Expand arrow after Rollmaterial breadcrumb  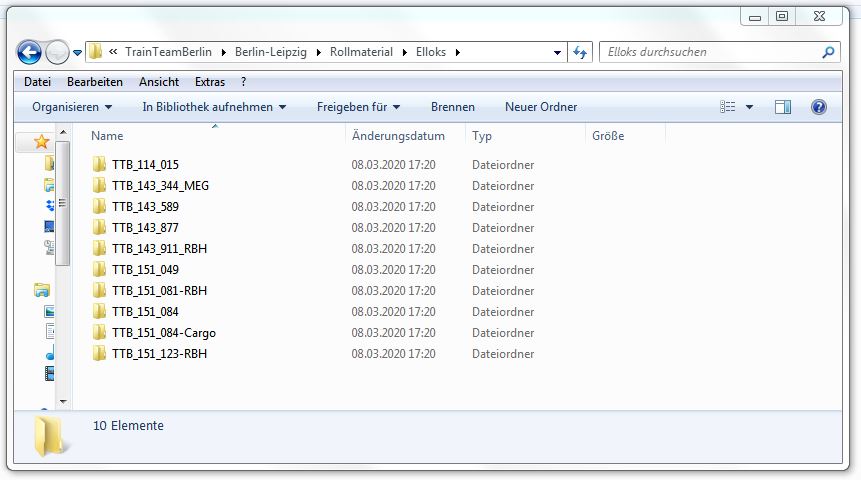405,52
